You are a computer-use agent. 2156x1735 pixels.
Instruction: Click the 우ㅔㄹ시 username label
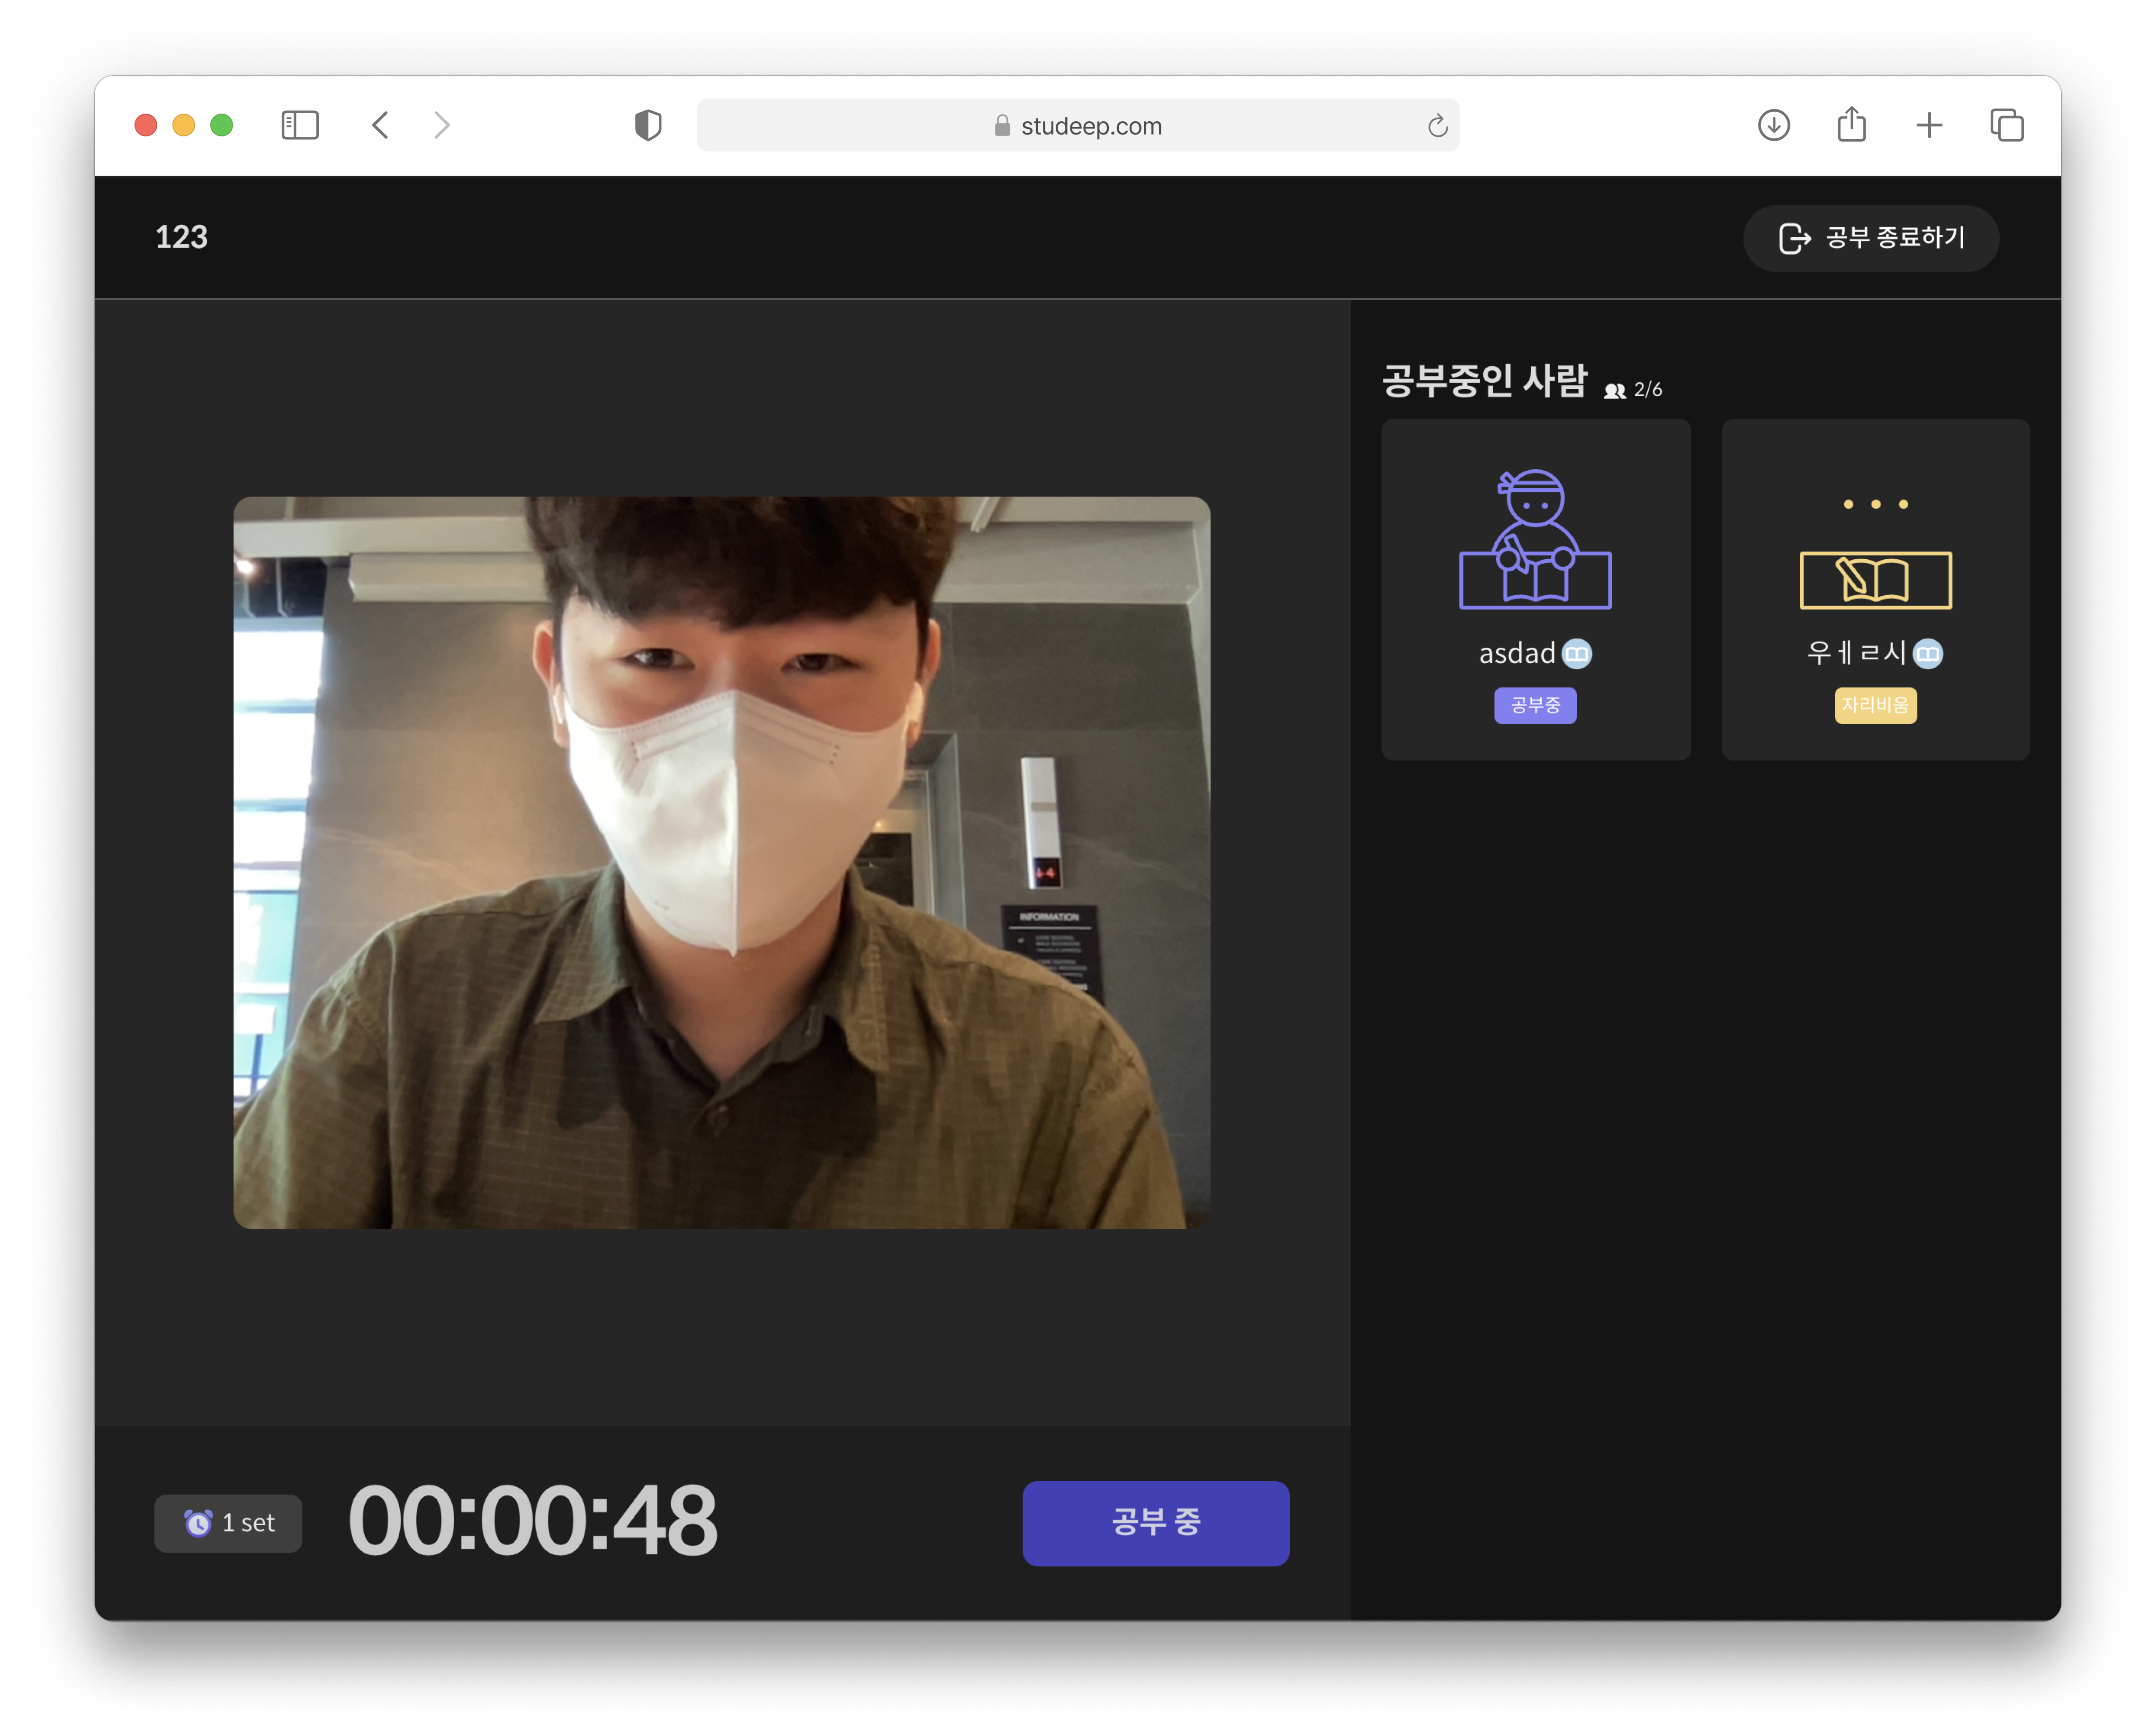pyautogui.click(x=1856, y=653)
